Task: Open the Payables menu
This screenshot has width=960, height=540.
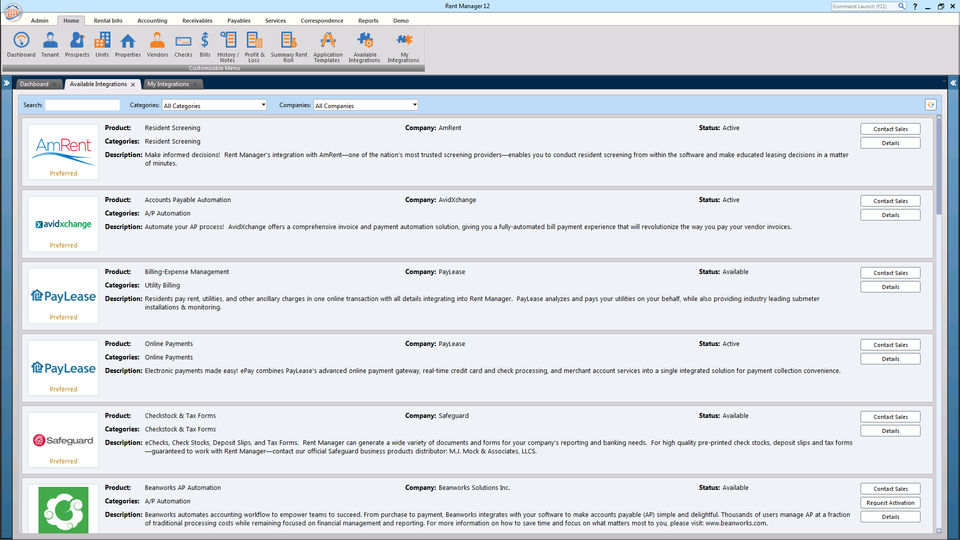Action: pyautogui.click(x=239, y=21)
